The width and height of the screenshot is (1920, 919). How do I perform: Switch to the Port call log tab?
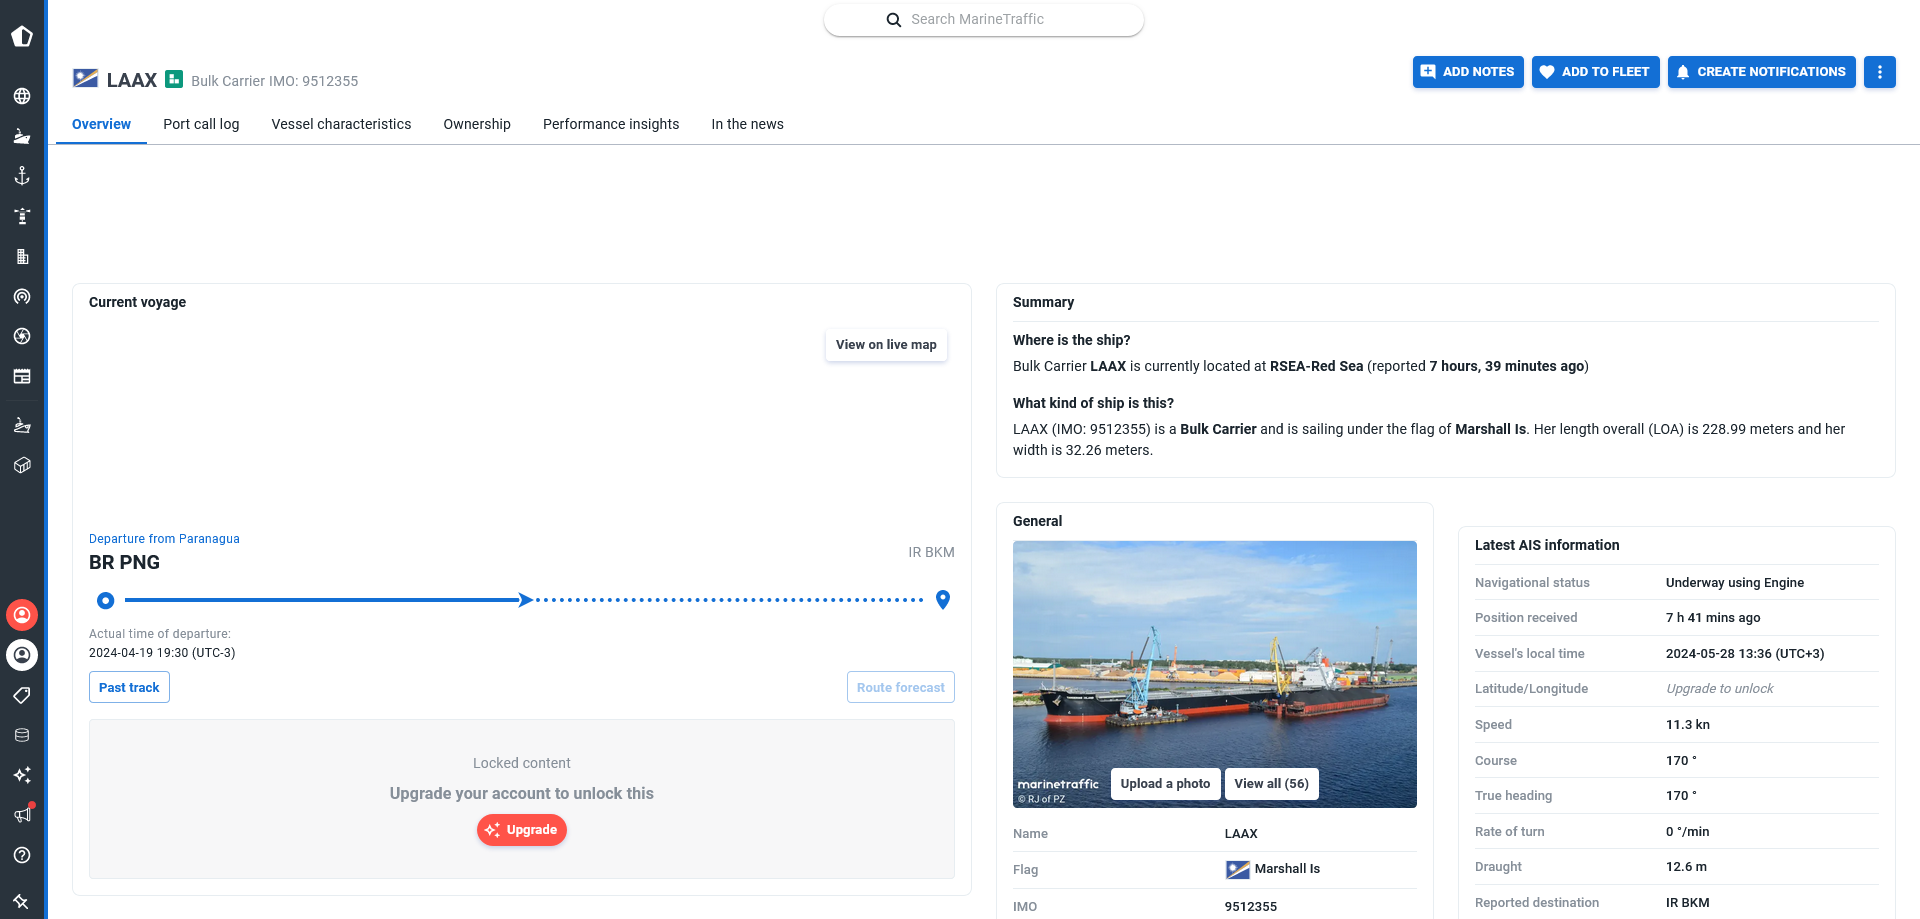201,124
